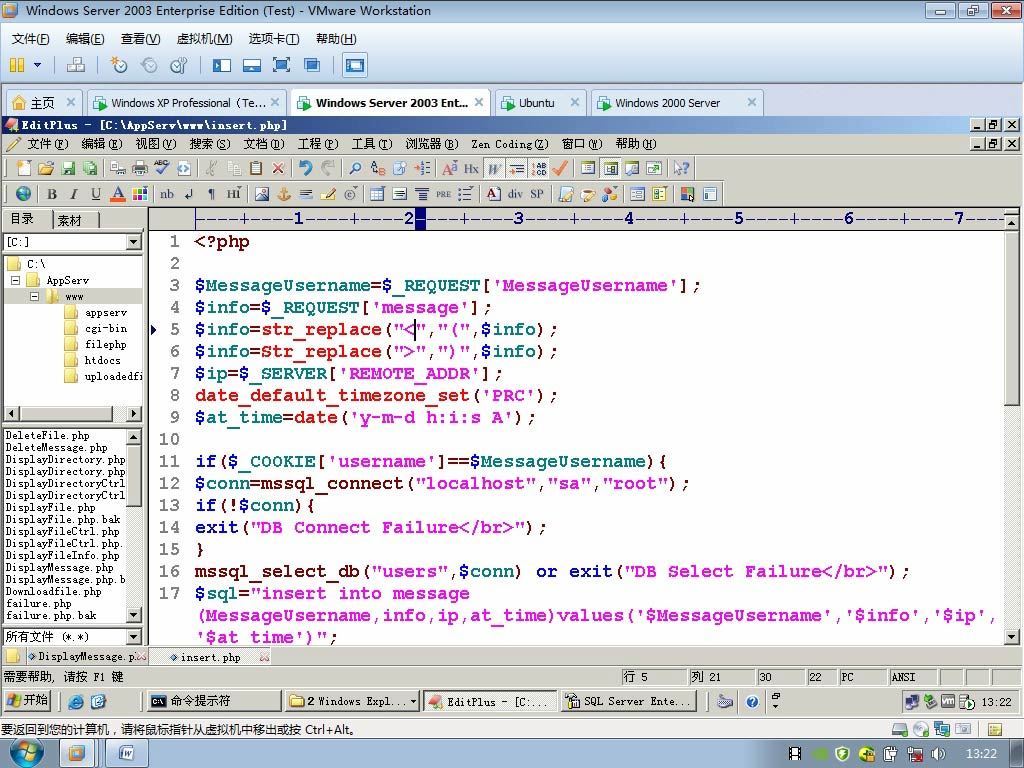The image size is (1024, 768).
Task: Switch to the 素材 sidebar tab
Action: [71, 221]
